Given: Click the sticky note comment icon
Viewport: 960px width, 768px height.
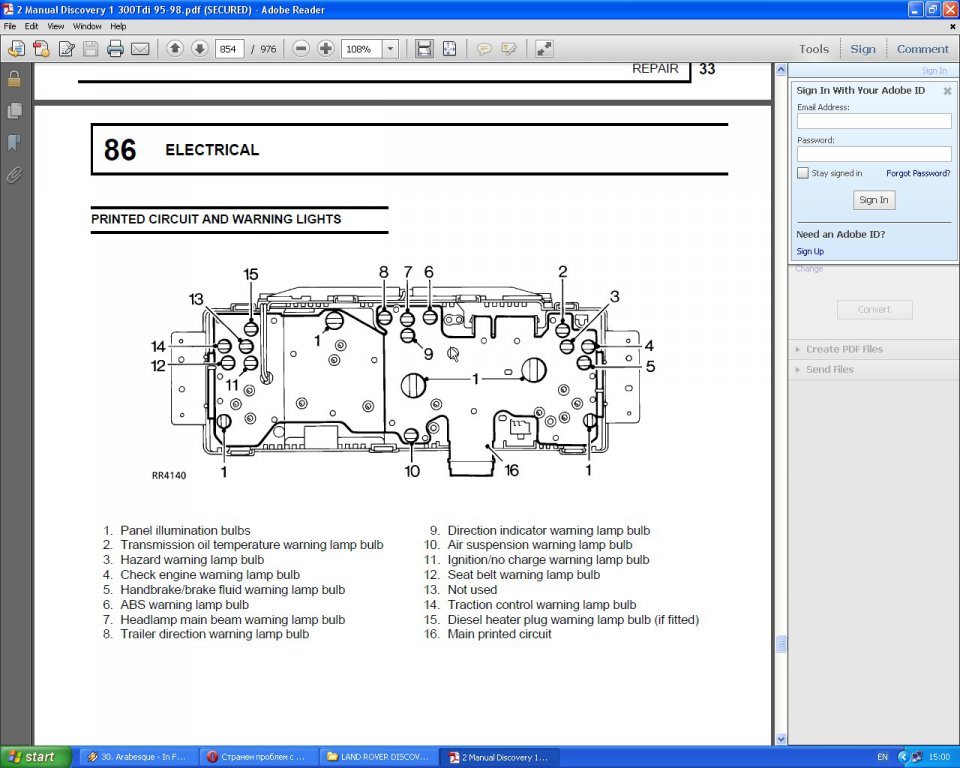Looking at the screenshot, I should point(484,48).
